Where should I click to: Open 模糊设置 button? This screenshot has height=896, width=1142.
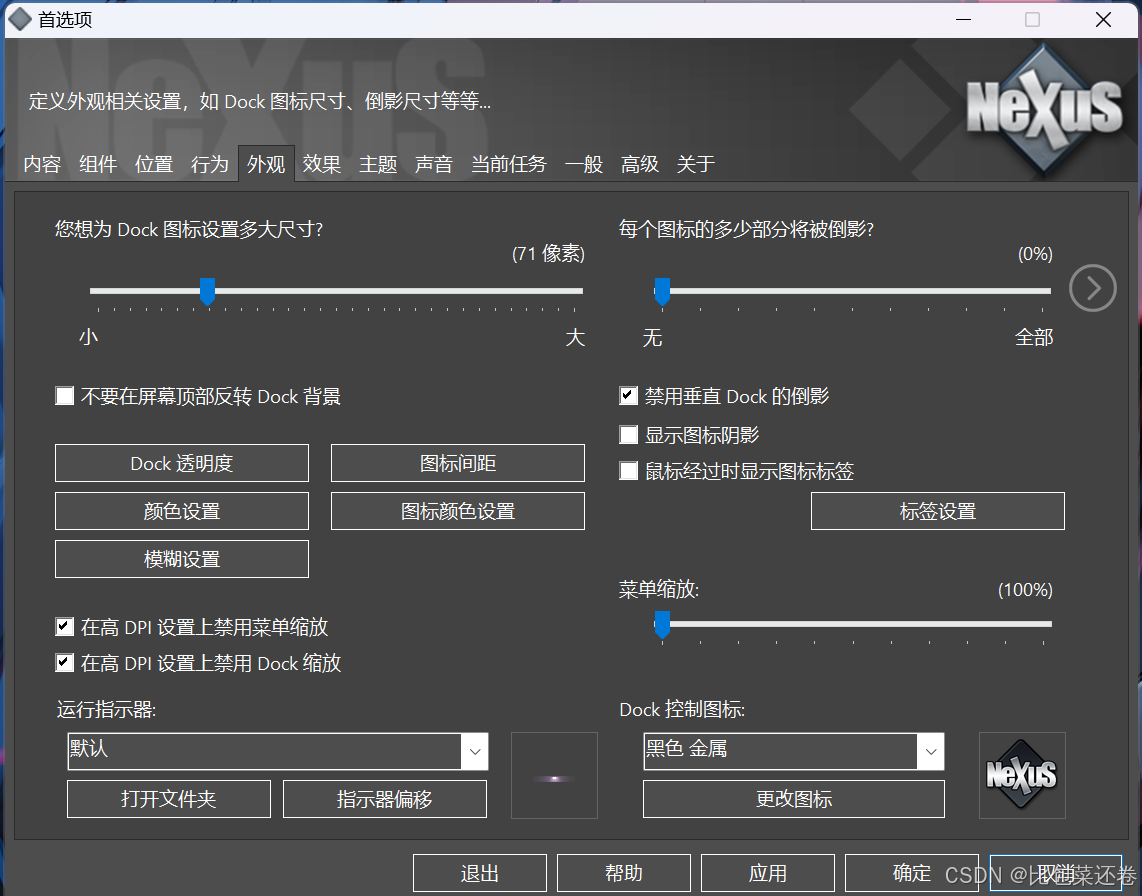[x=182, y=559]
